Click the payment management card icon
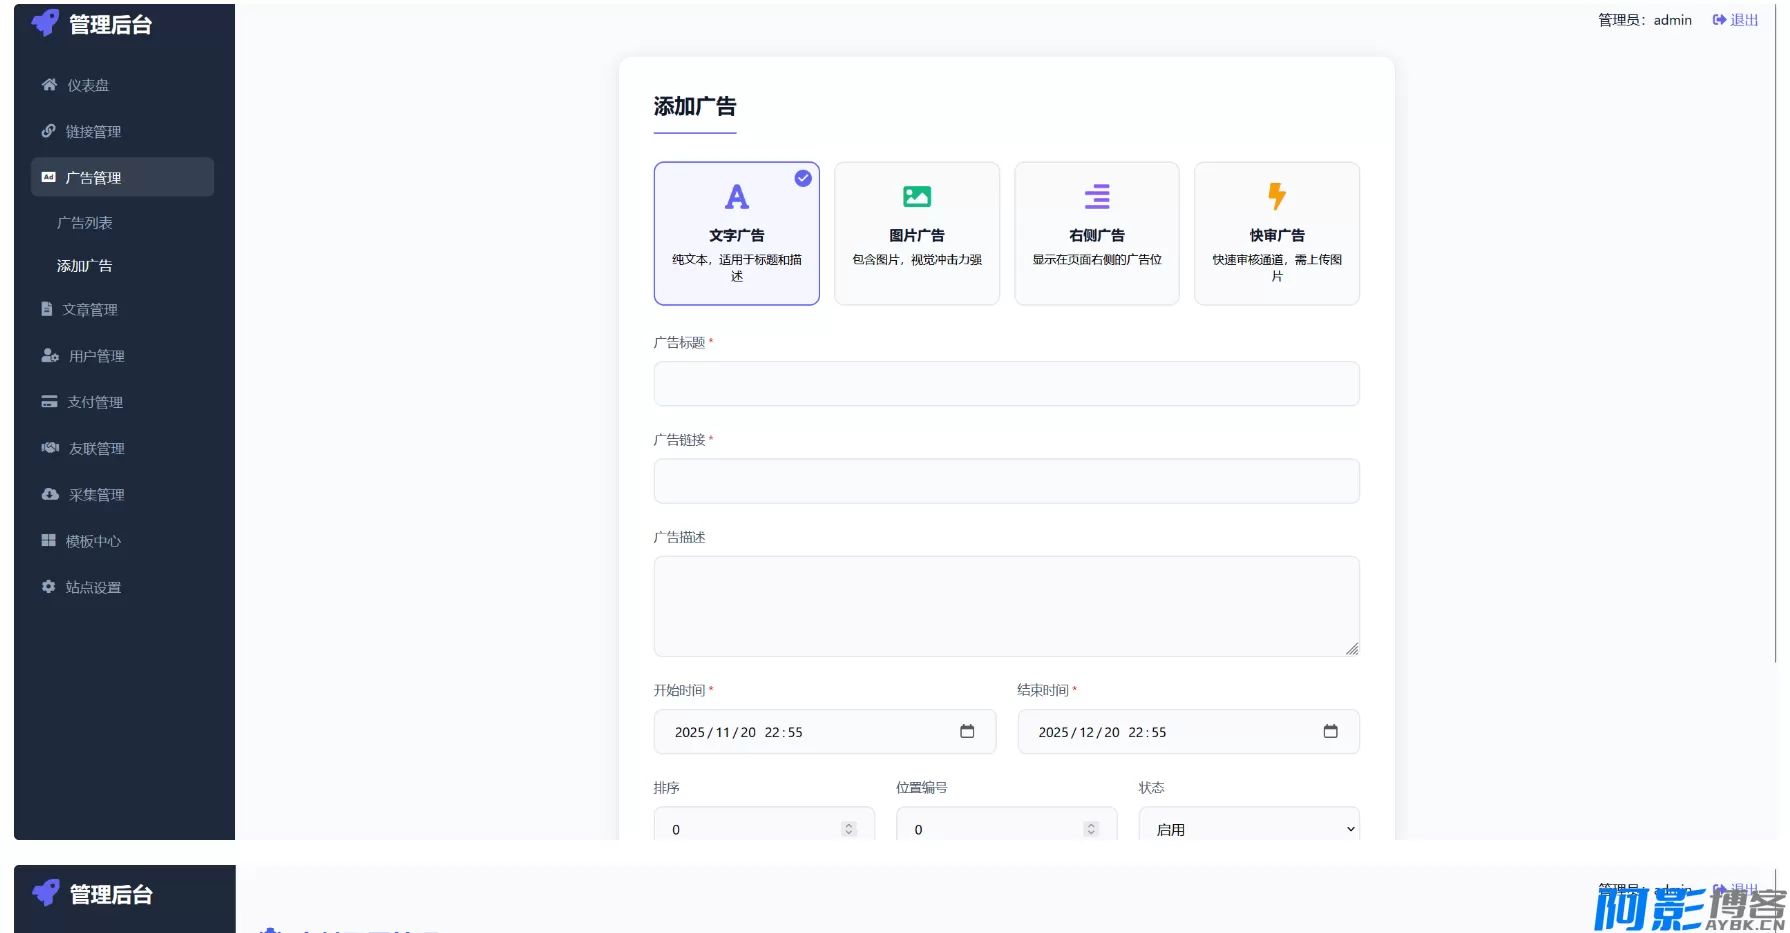The height and width of the screenshot is (933, 1790). tap(49, 401)
